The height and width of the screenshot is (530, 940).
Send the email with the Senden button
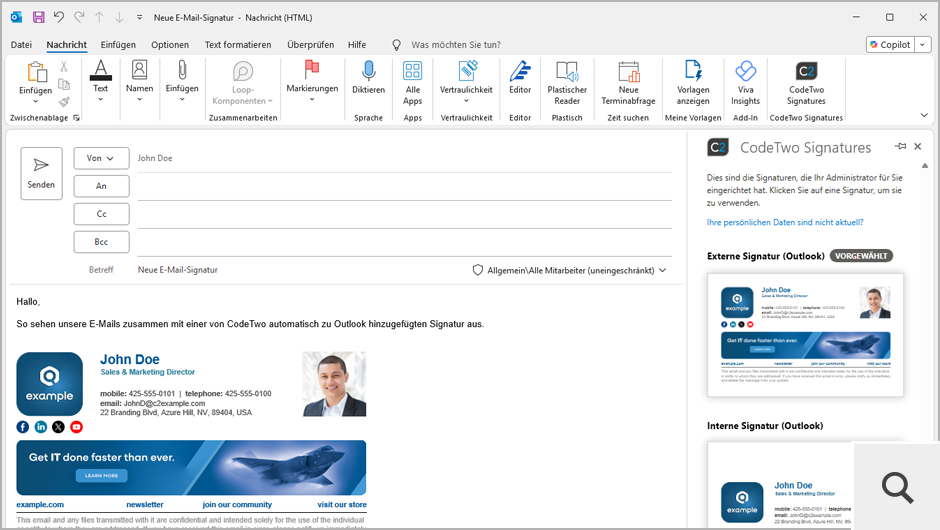point(41,173)
